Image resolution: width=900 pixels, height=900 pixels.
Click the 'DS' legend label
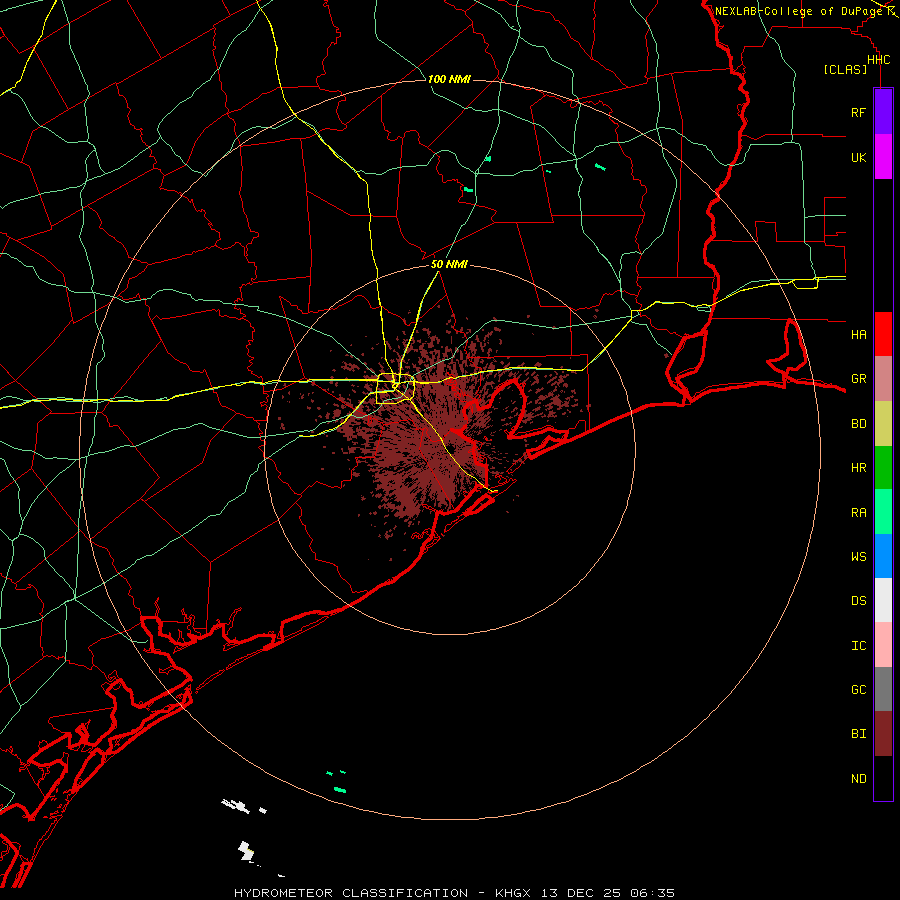pos(858,601)
